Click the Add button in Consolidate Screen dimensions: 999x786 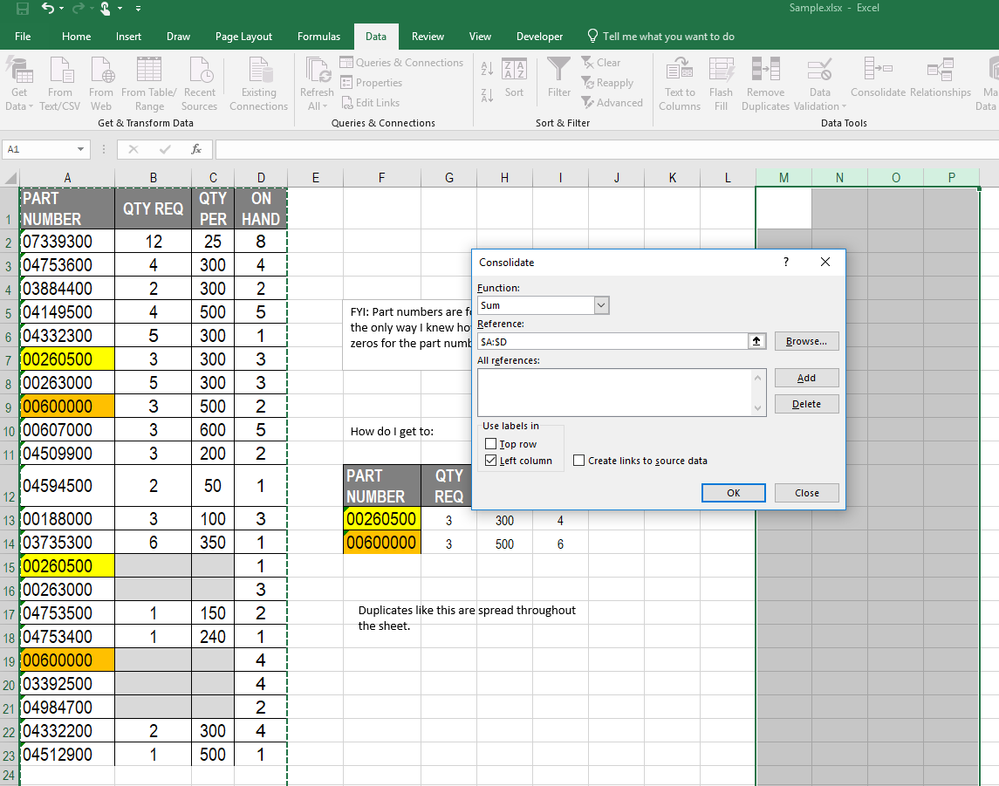tap(806, 378)
